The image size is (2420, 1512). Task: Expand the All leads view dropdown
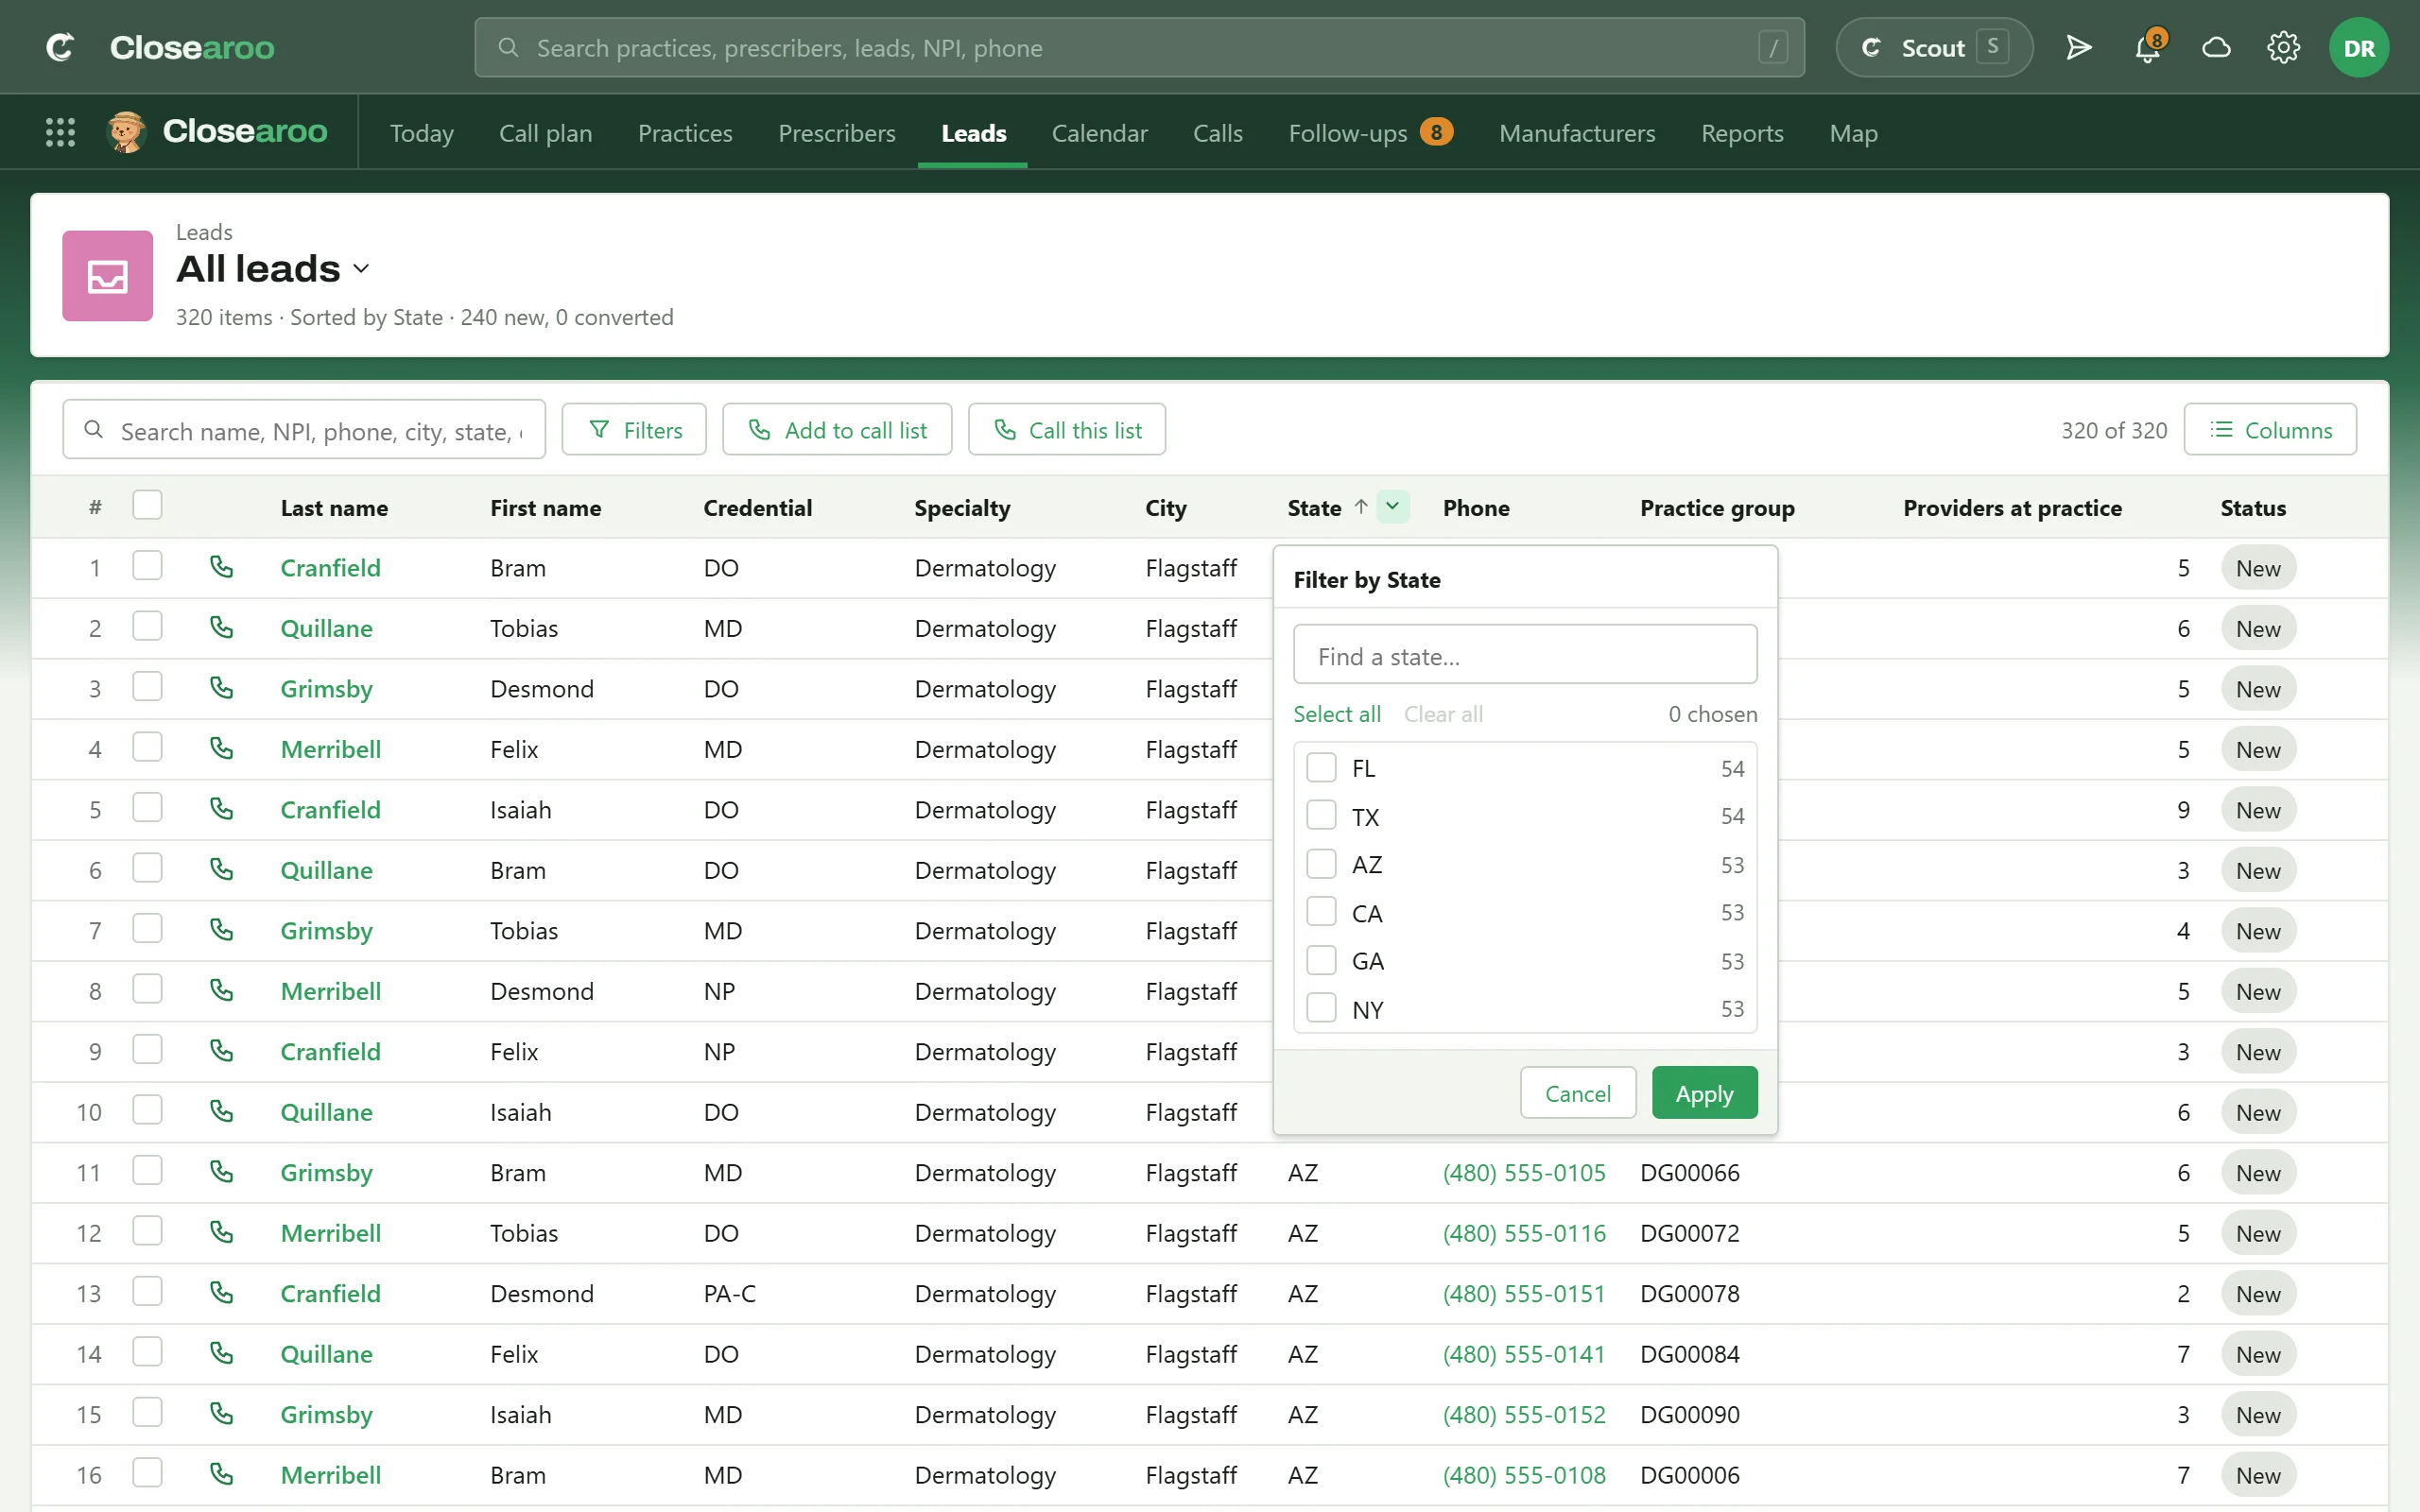pyautogui.click(x=362, y=268)
